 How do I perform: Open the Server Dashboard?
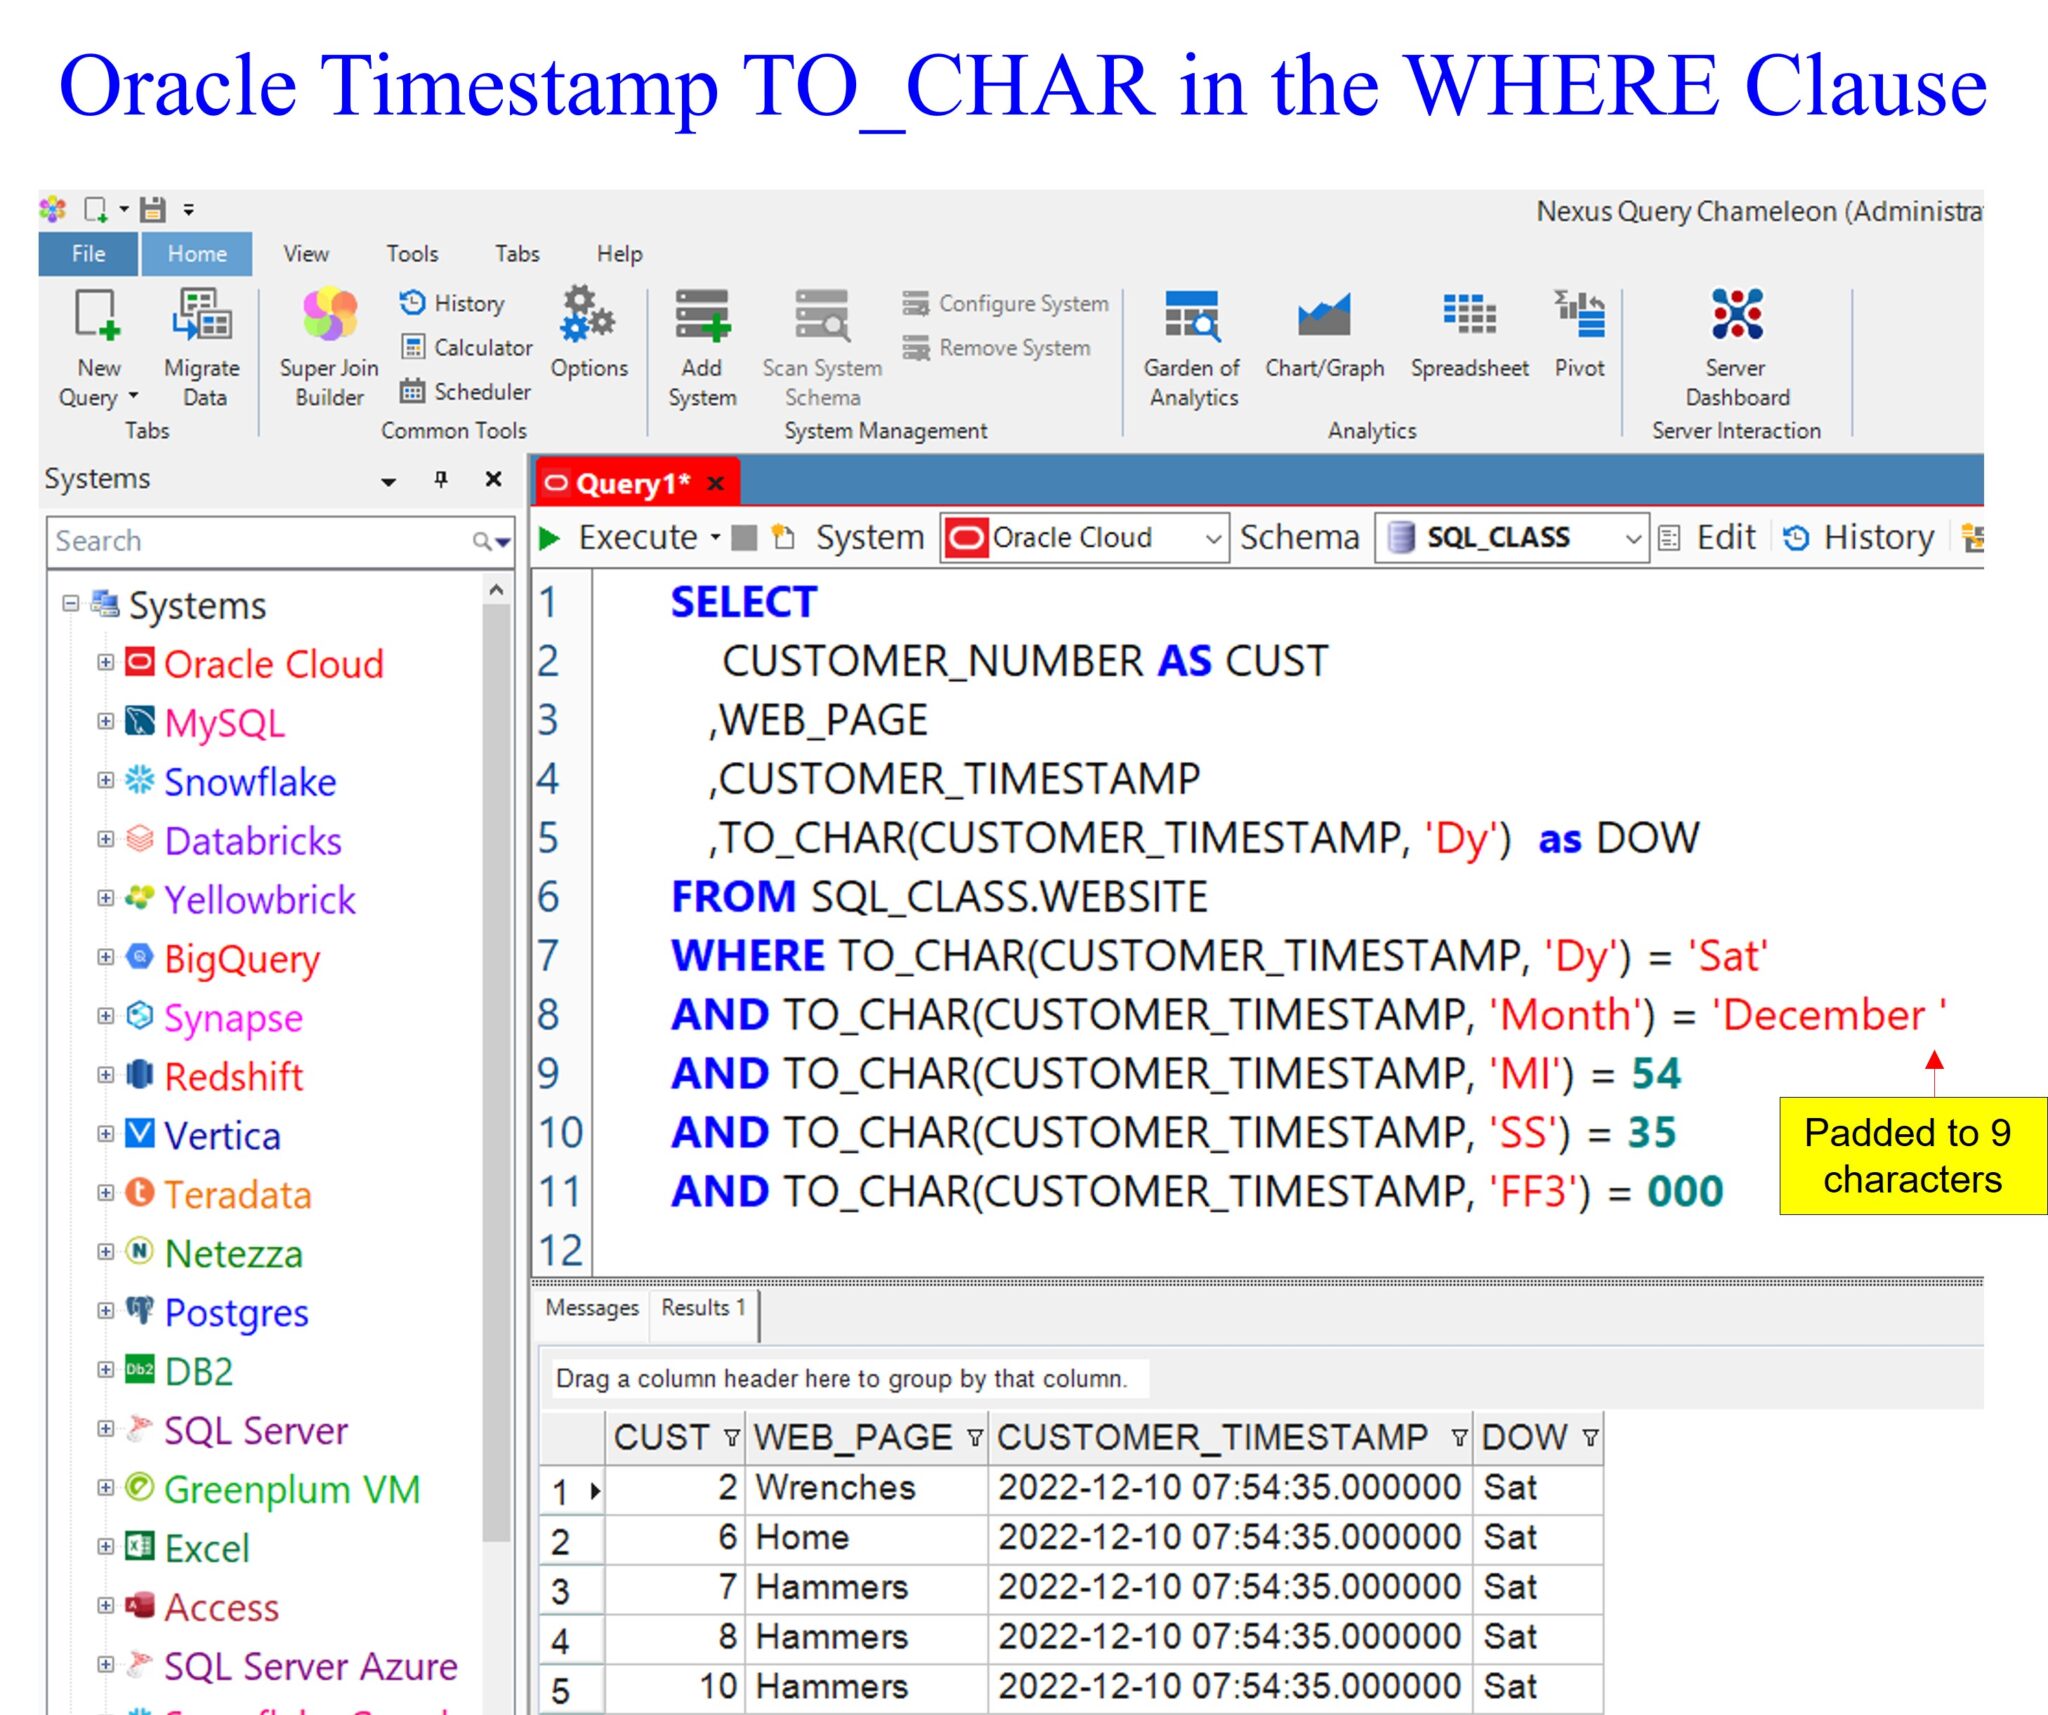(1735, 345)
